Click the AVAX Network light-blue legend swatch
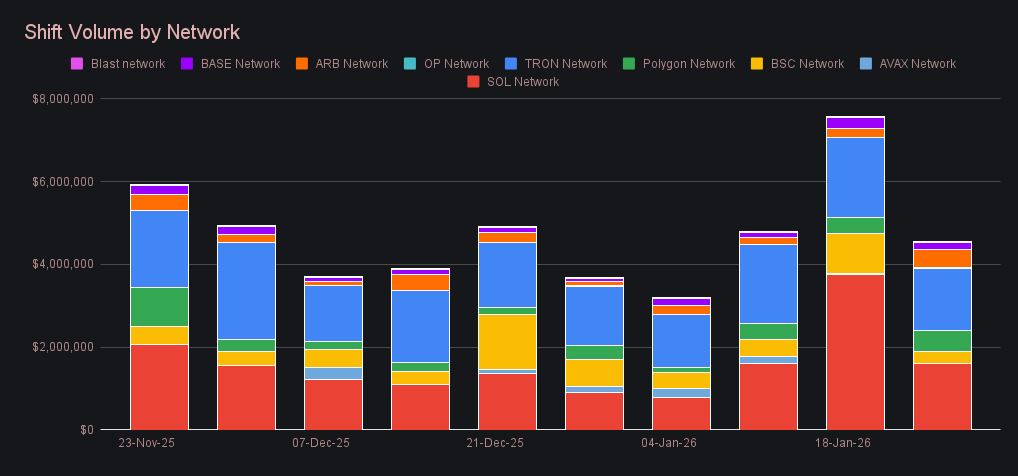Image resolution: width=1018 pixels, height=476 pixels. coord(866,64)
